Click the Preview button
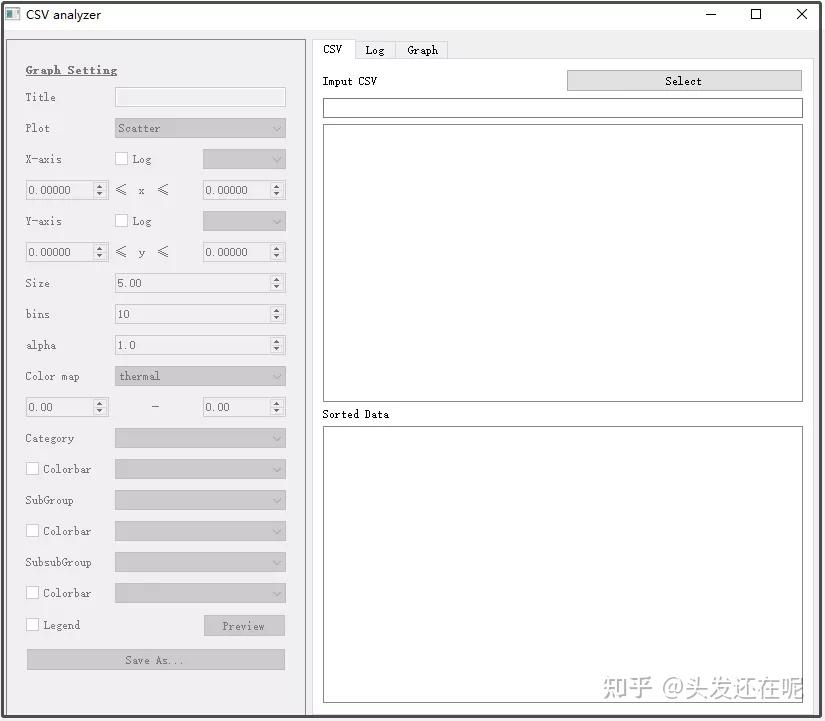 244,625
